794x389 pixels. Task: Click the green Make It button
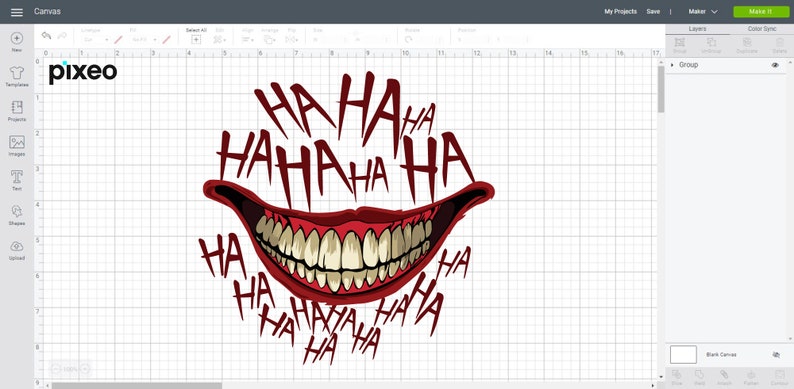pyautogui.click(x=761, y=12)
